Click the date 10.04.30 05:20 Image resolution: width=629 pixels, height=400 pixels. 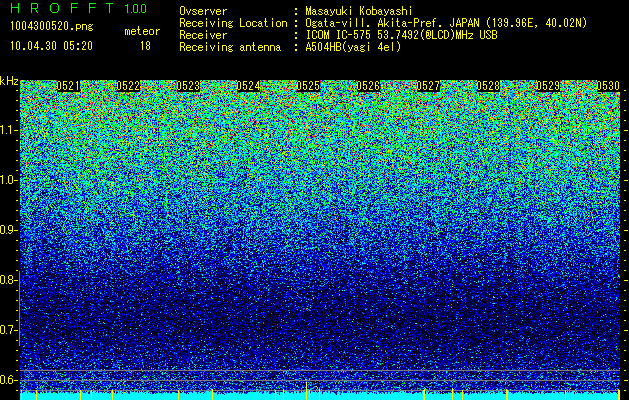[51, 46]
